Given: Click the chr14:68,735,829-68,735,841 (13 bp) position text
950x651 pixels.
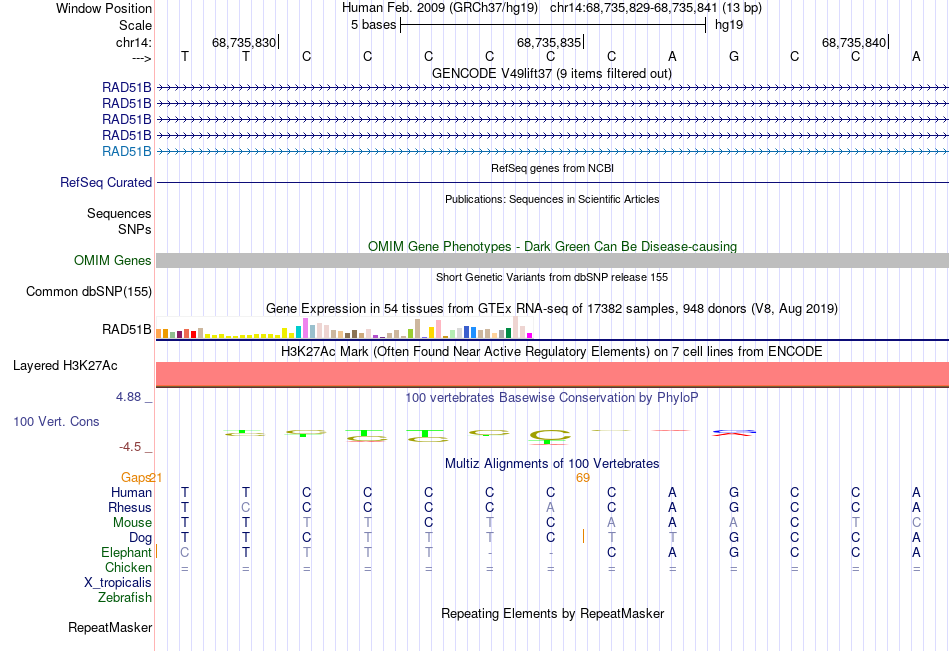Looking at the screenshot, I should point(656,8).
